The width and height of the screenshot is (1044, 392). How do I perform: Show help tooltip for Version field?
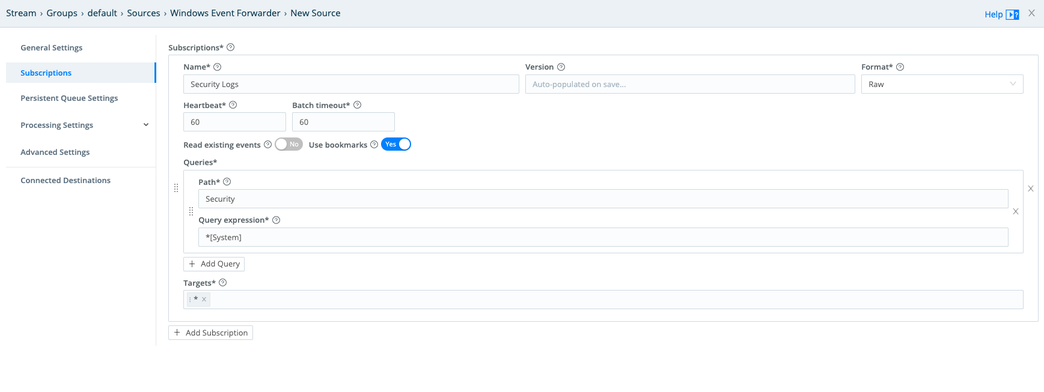tap(561, 67)
